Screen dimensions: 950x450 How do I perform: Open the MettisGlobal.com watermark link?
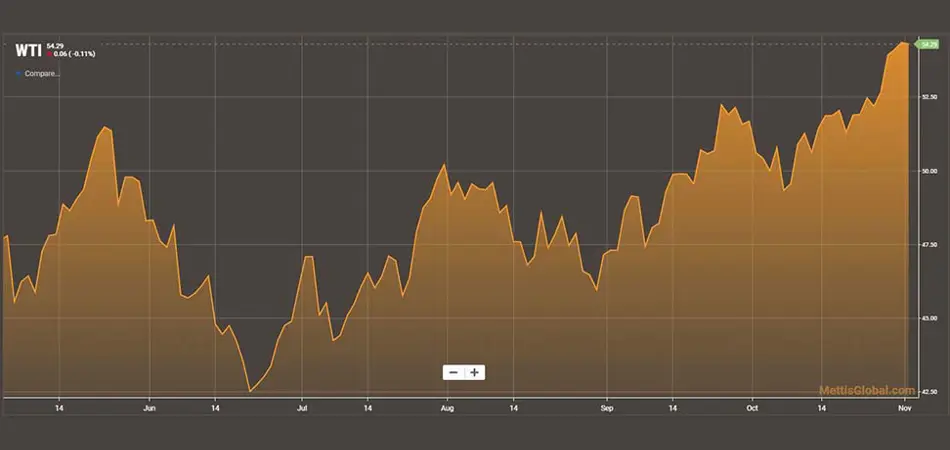[866, 391]
